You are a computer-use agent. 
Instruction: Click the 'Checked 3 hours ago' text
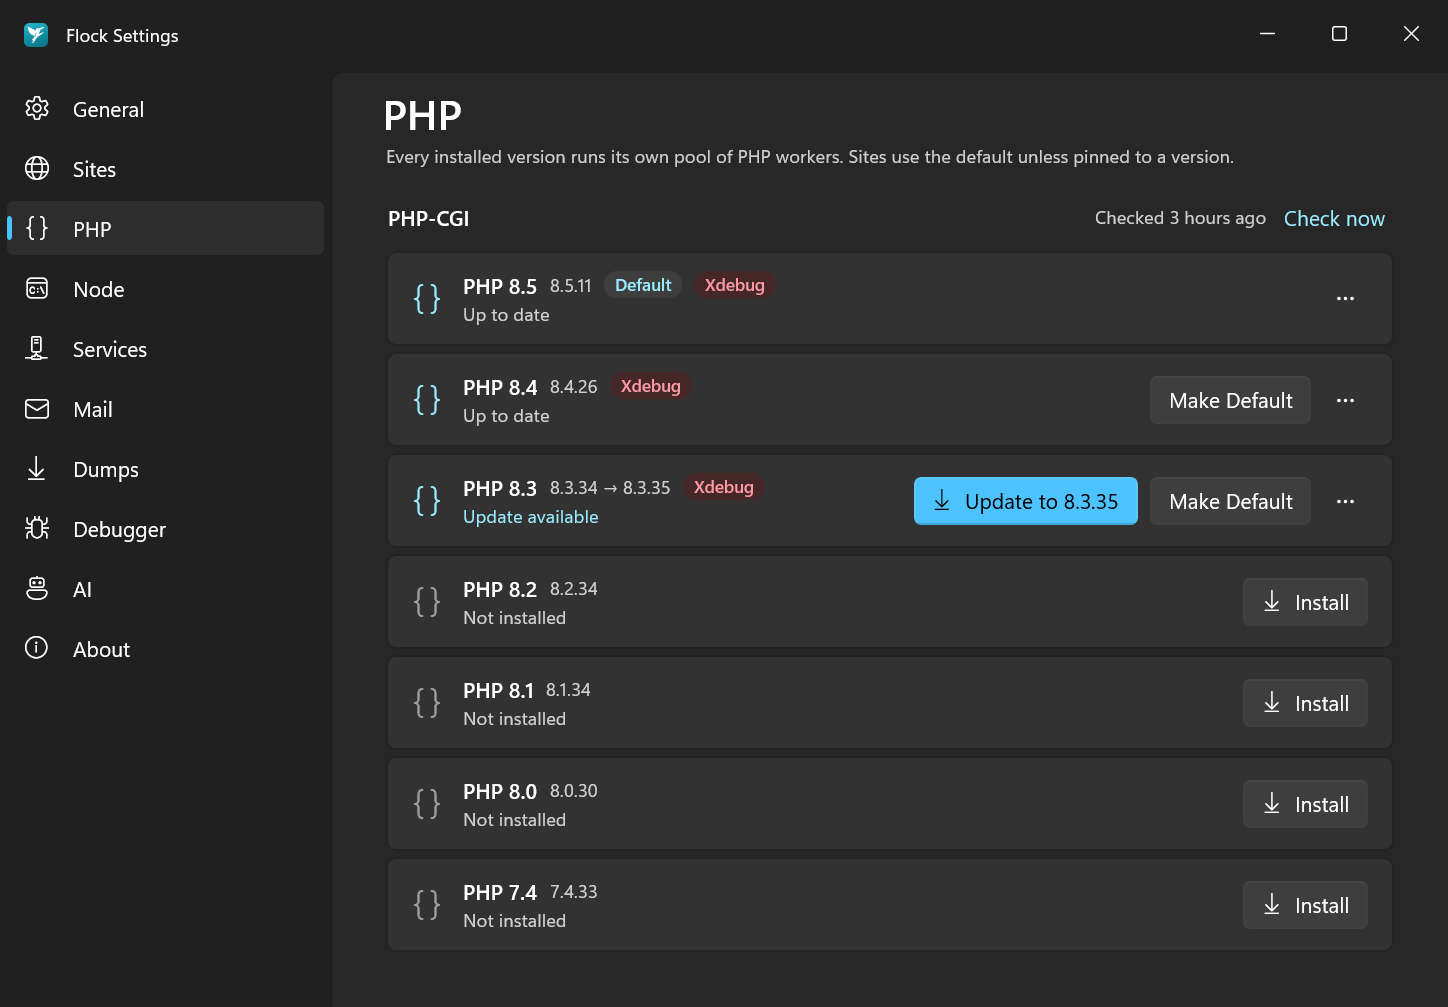[1180, 218]
